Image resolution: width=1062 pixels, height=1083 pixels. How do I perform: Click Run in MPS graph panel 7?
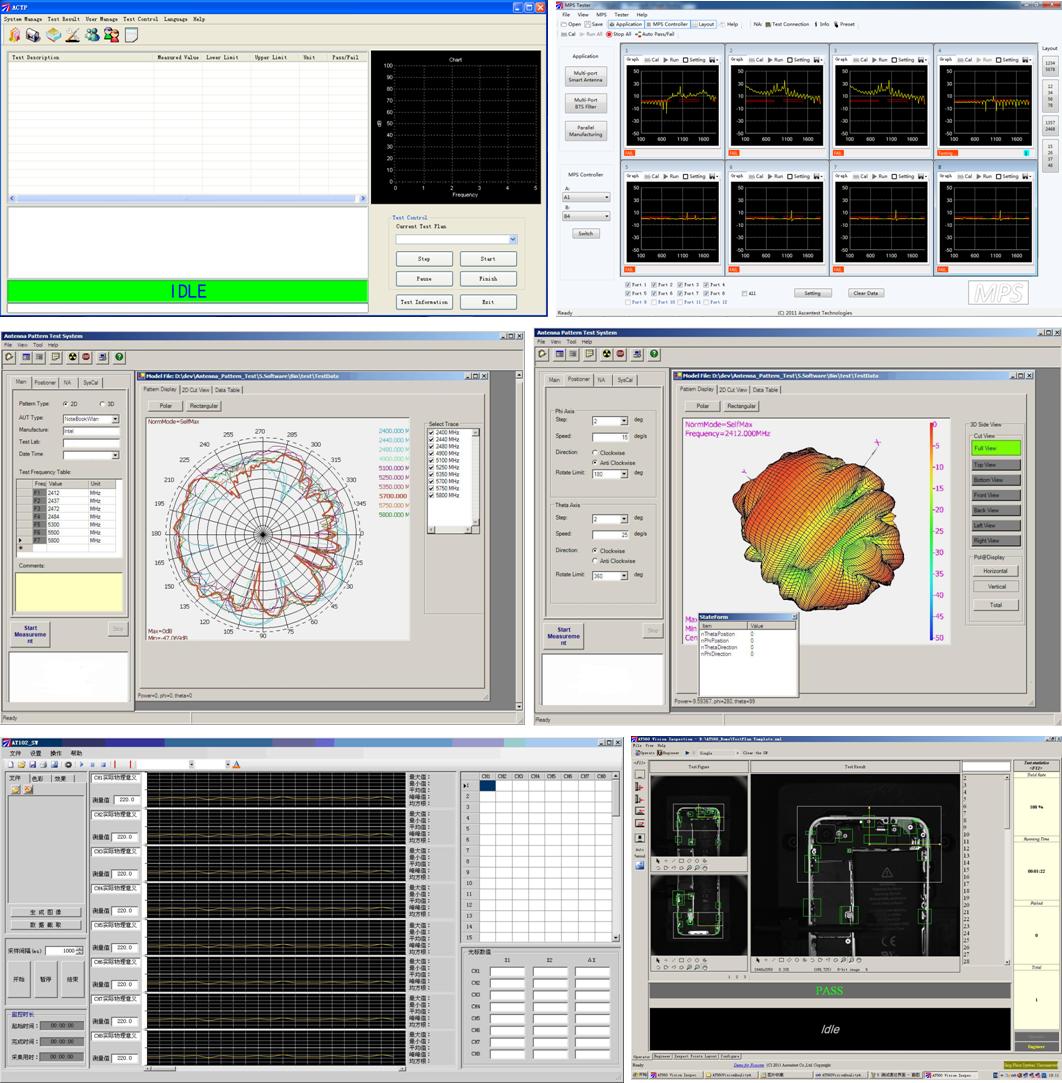(880, 176)
